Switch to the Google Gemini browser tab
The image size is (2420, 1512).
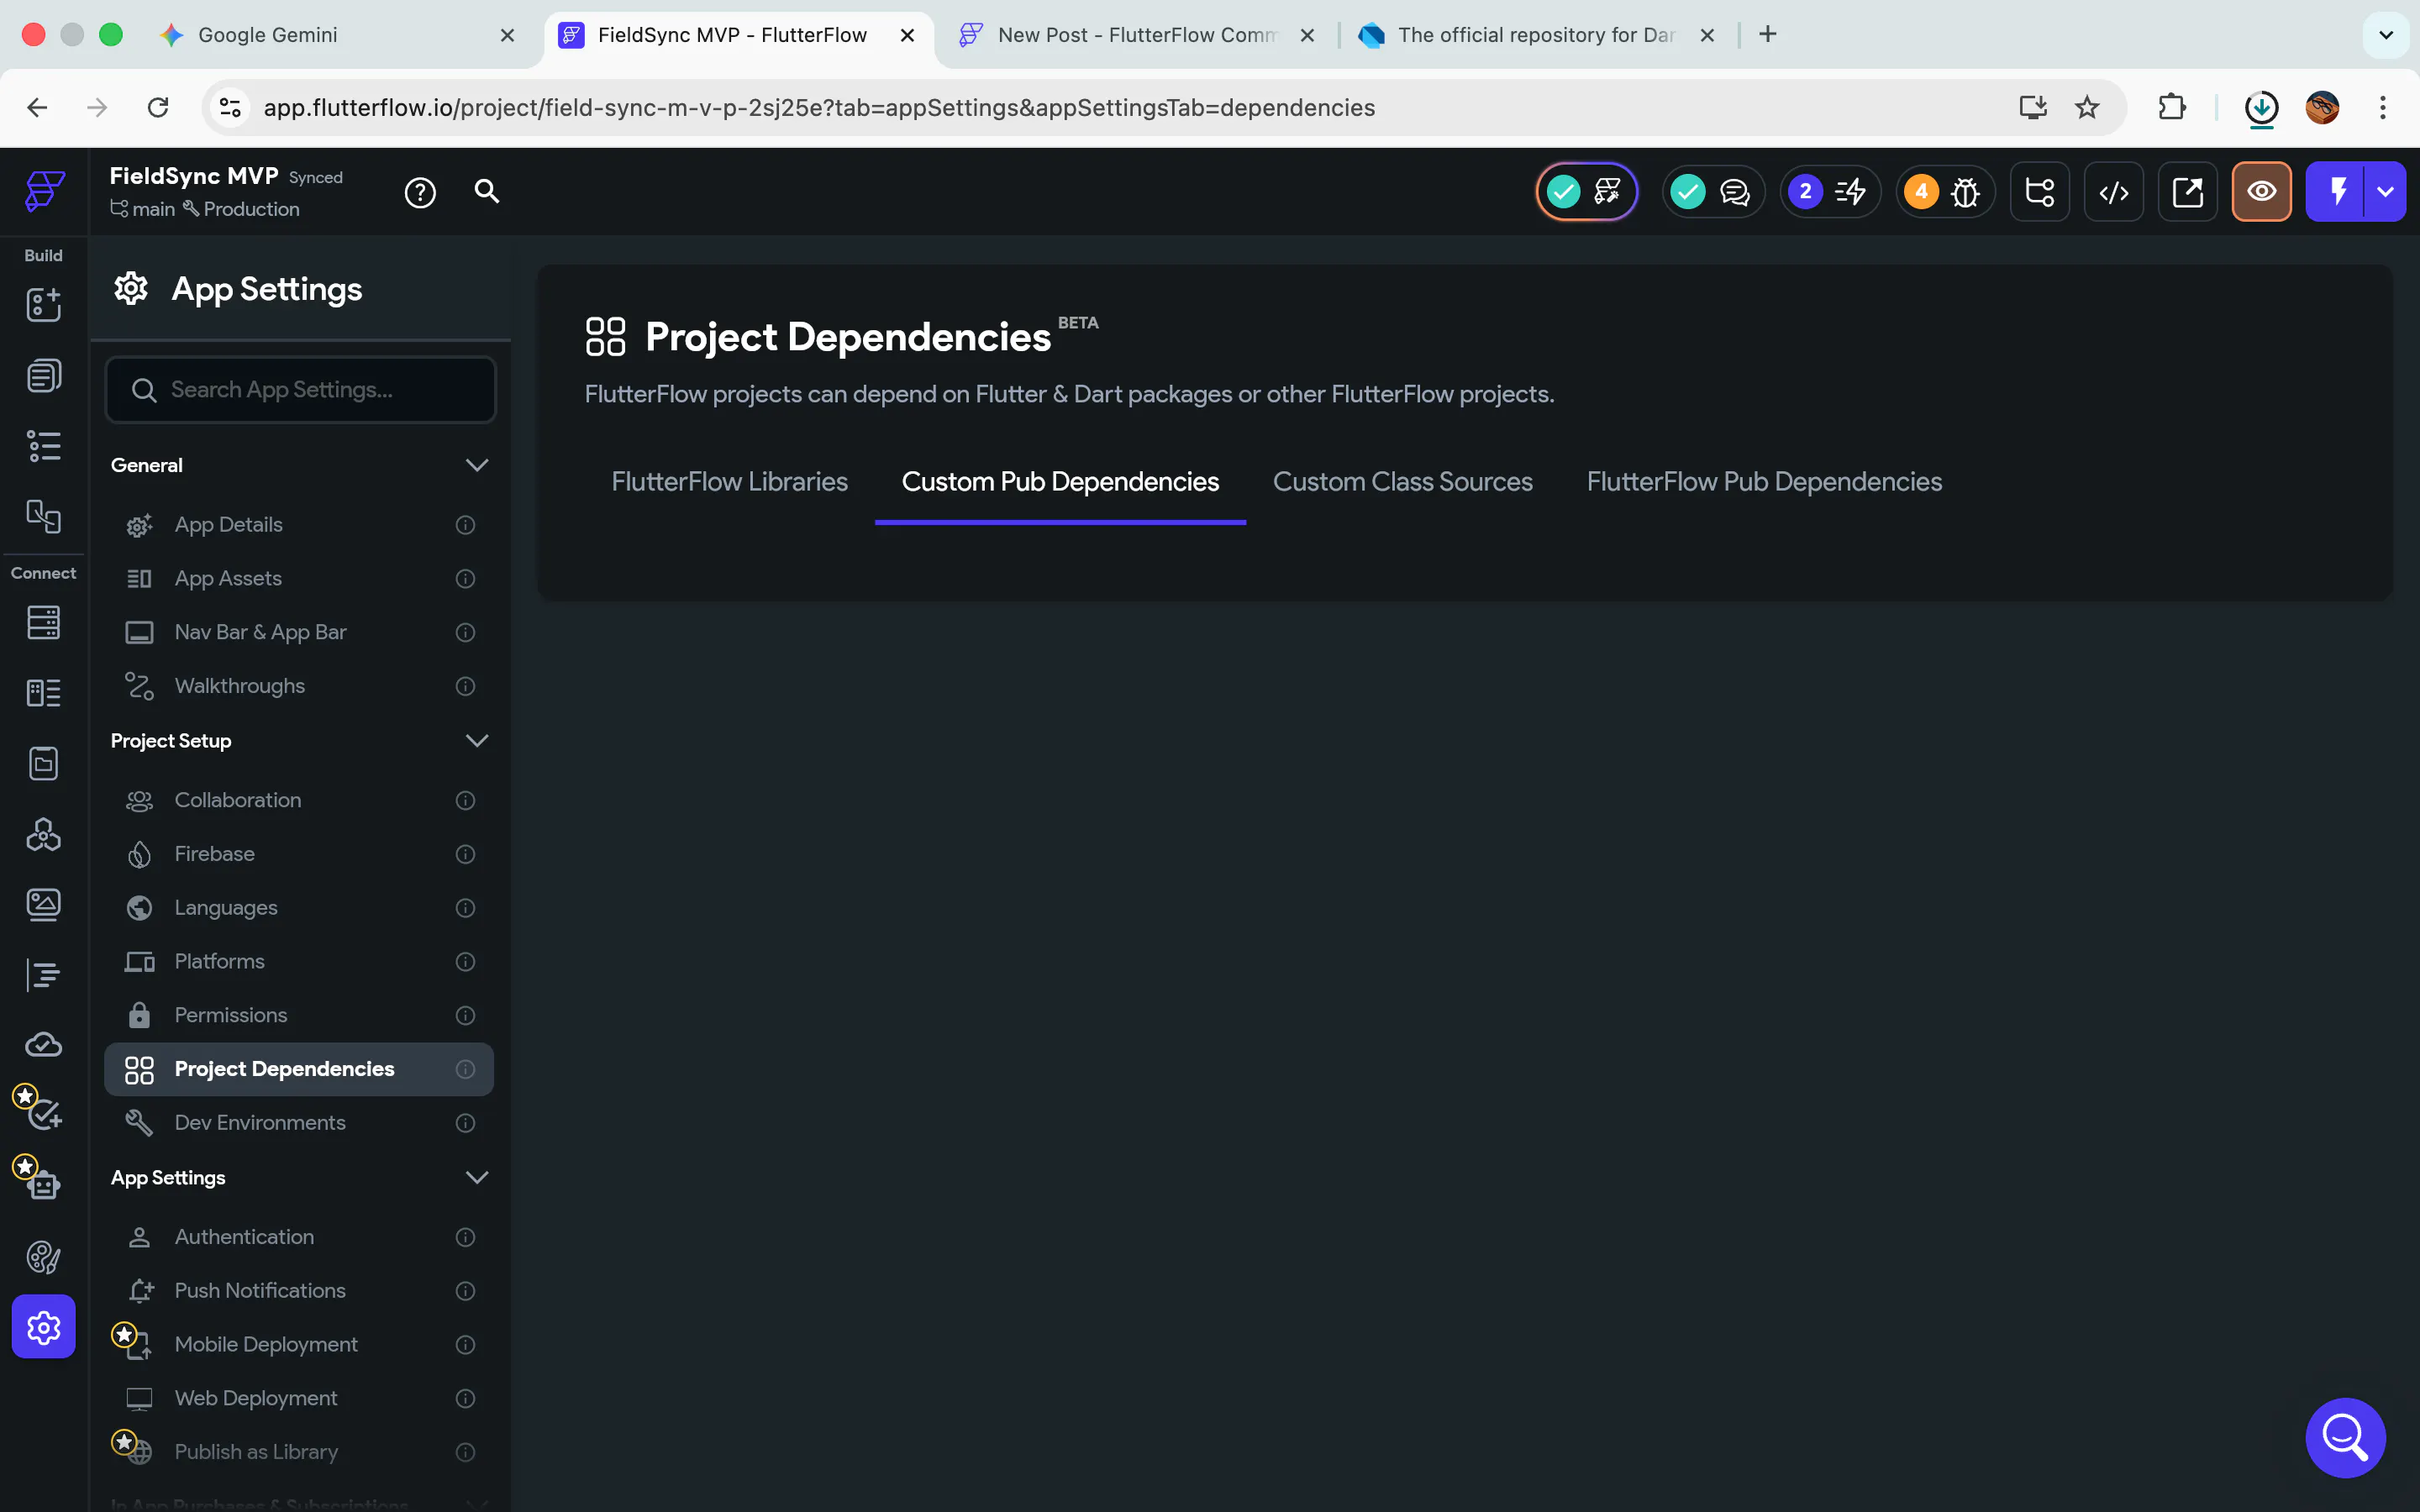tap(337, 35)
